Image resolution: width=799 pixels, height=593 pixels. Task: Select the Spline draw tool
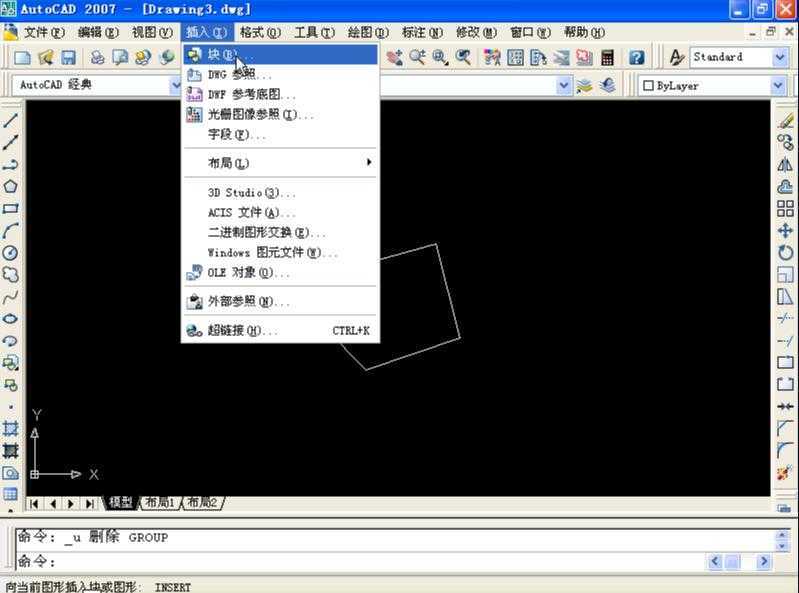10,297
